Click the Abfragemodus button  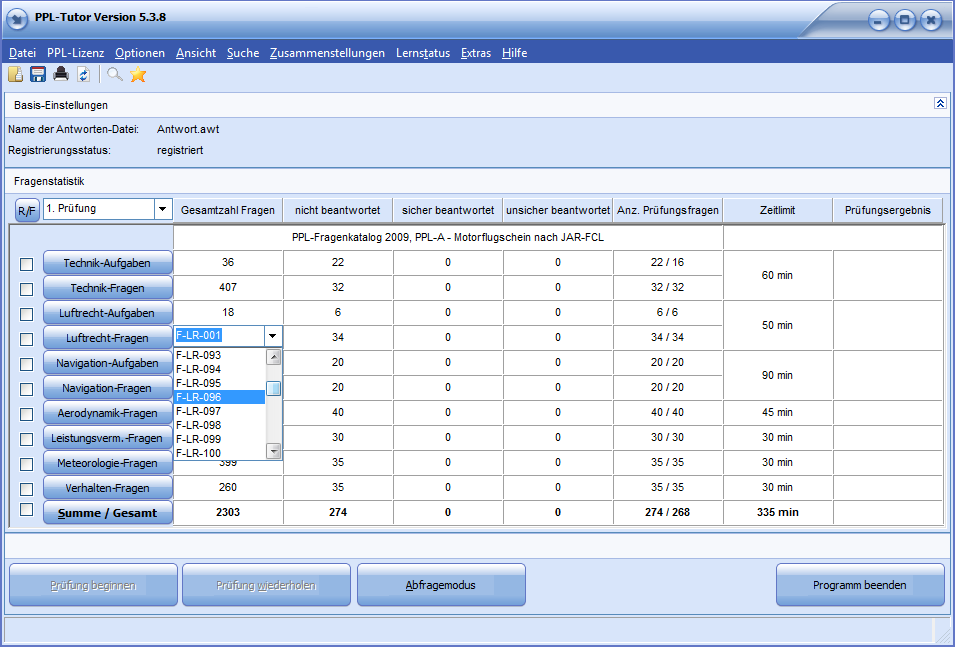coord(441,585)
